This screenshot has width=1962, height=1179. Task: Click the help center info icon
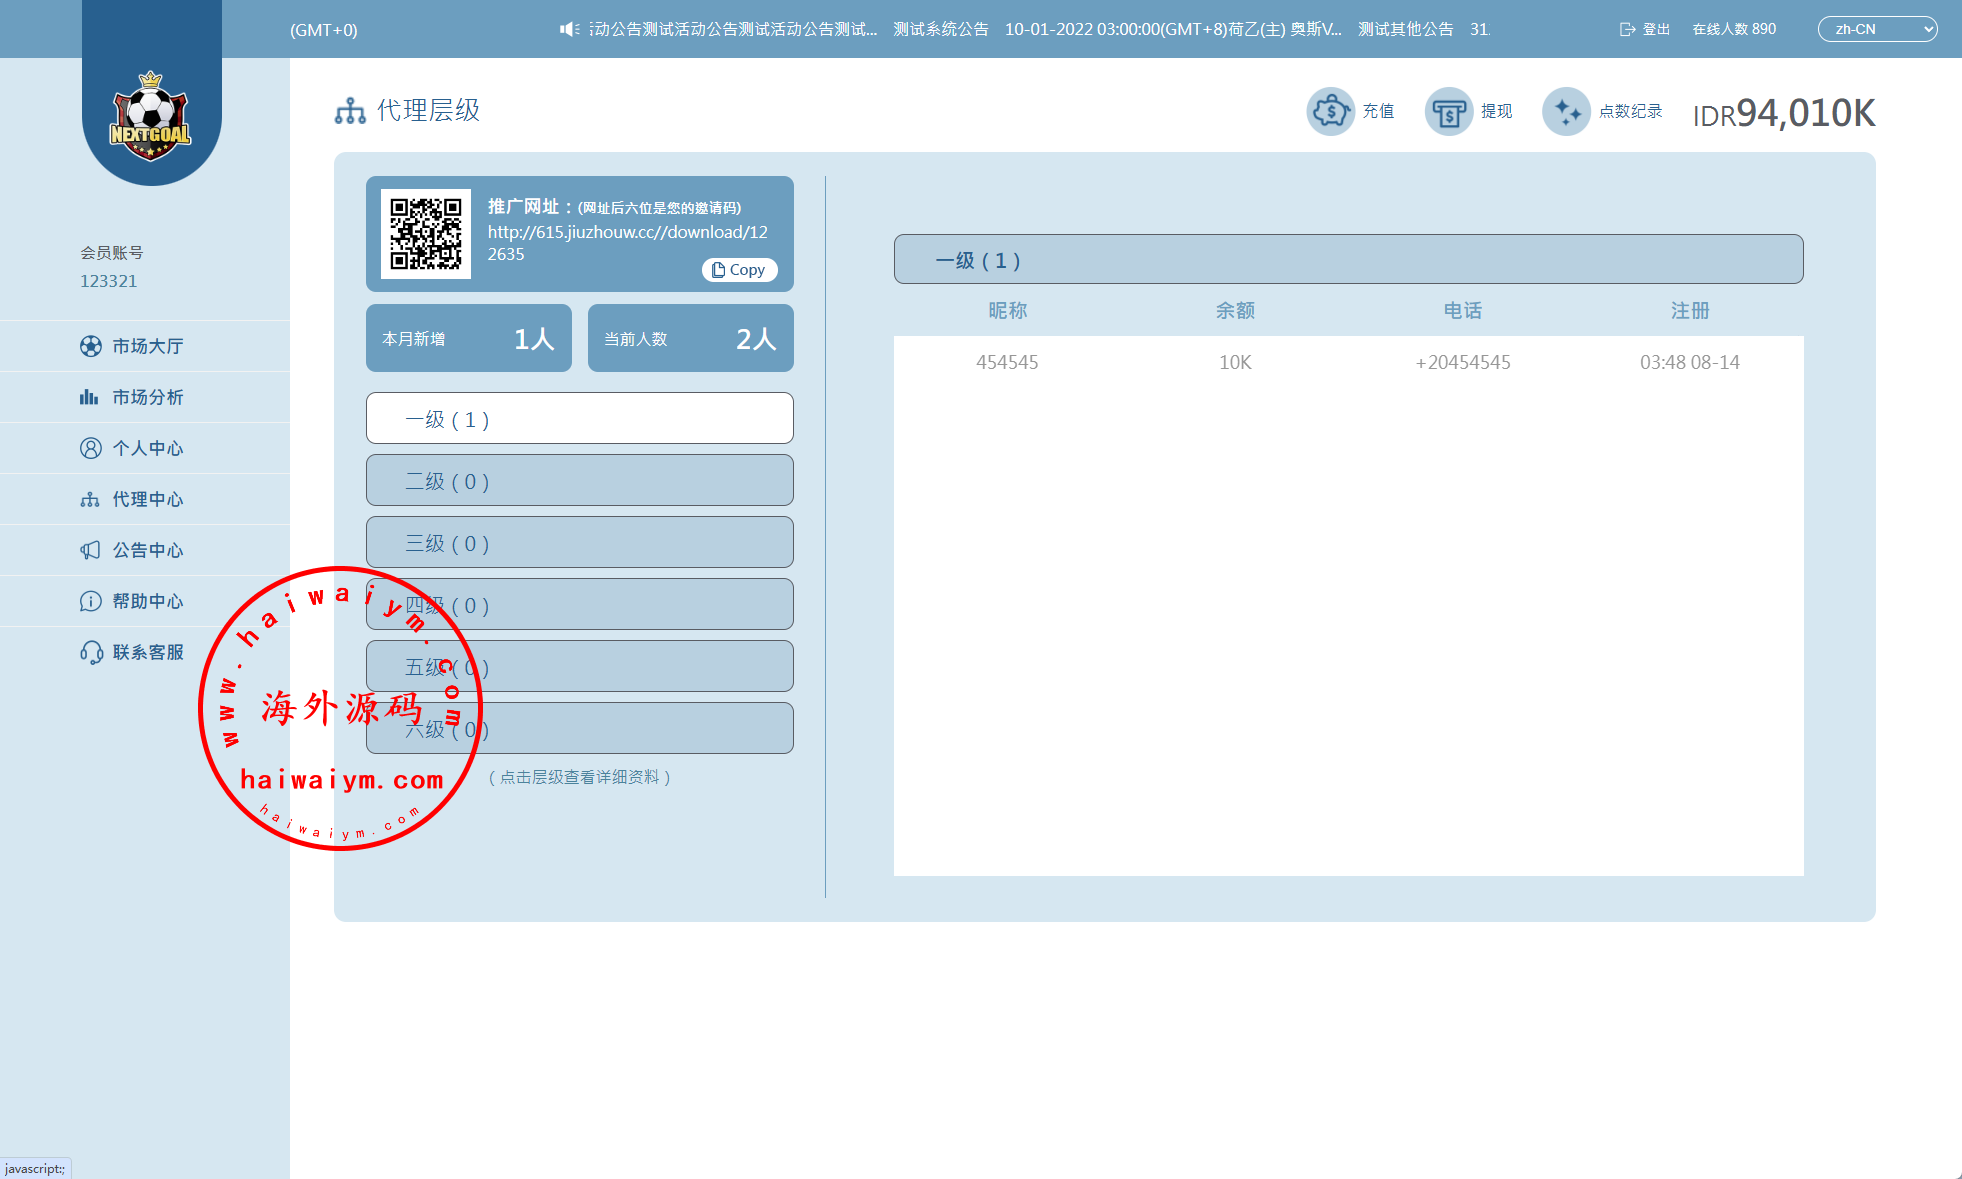tap(91, 601)
